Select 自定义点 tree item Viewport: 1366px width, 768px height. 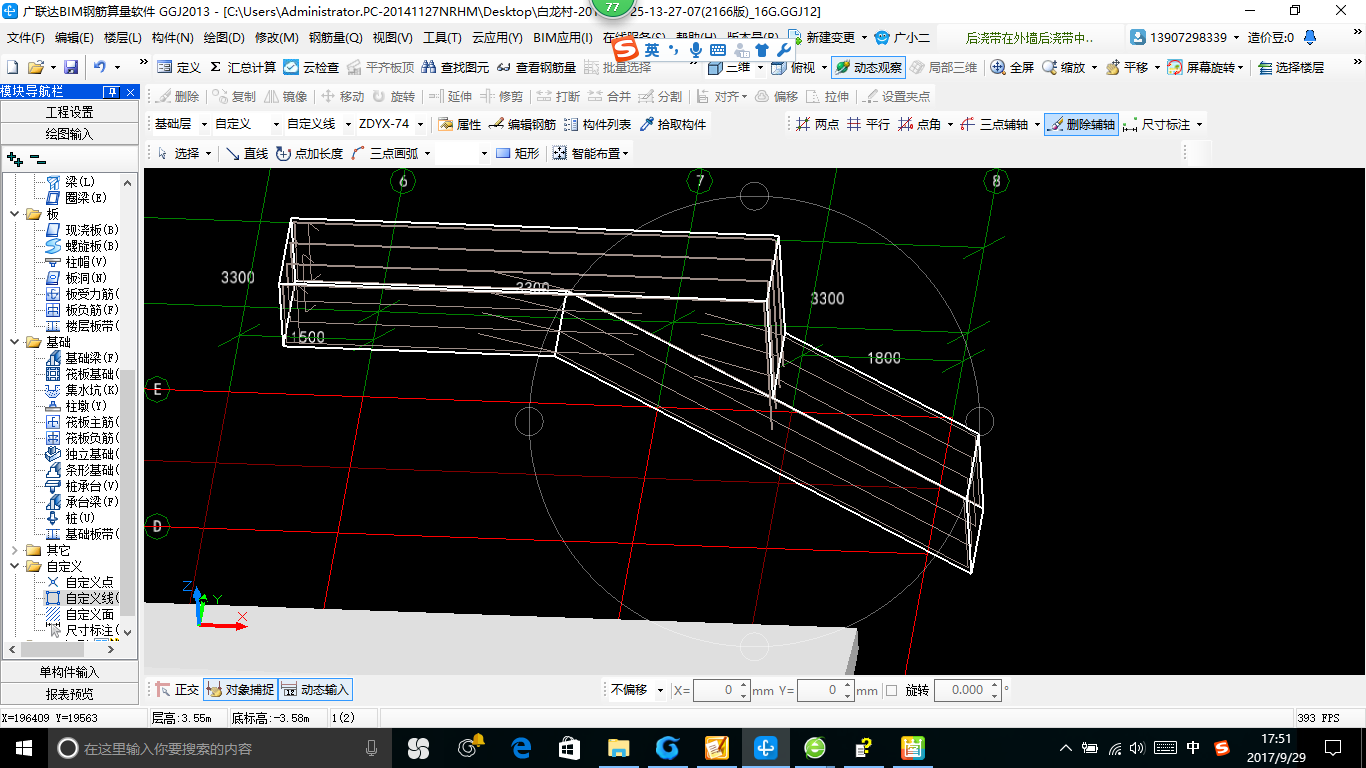[81, 582]
